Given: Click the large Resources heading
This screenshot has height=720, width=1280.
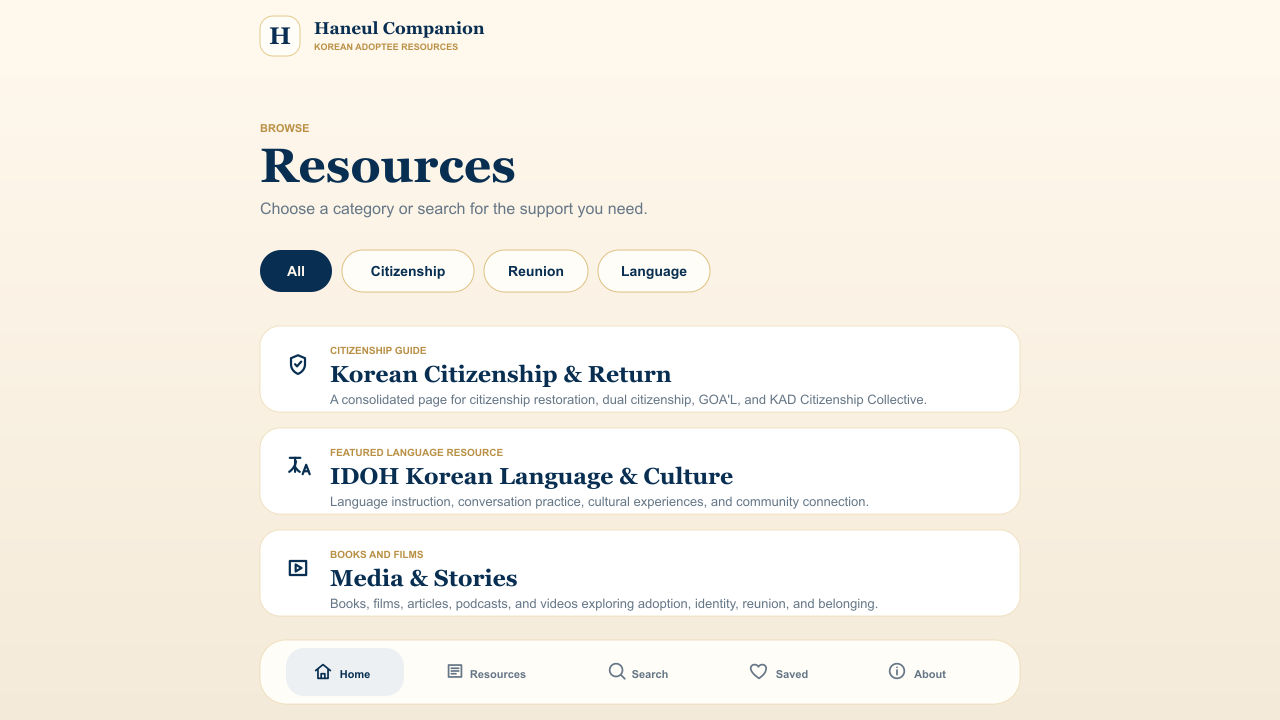Looking at the screenshot, I should [387, 165].
